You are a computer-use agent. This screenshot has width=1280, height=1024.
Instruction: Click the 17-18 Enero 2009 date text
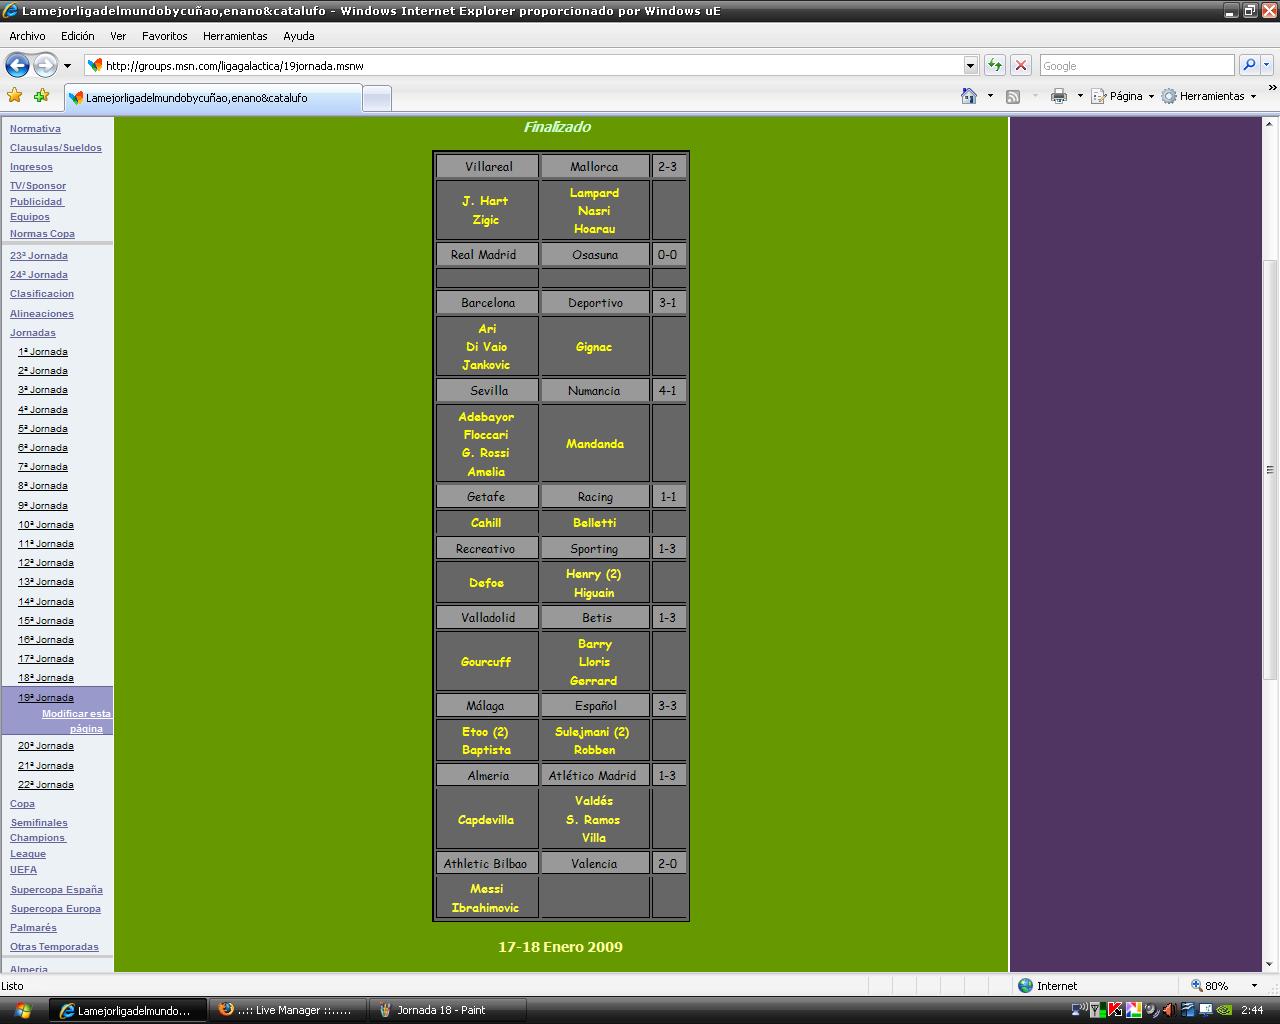click(560, 947)
